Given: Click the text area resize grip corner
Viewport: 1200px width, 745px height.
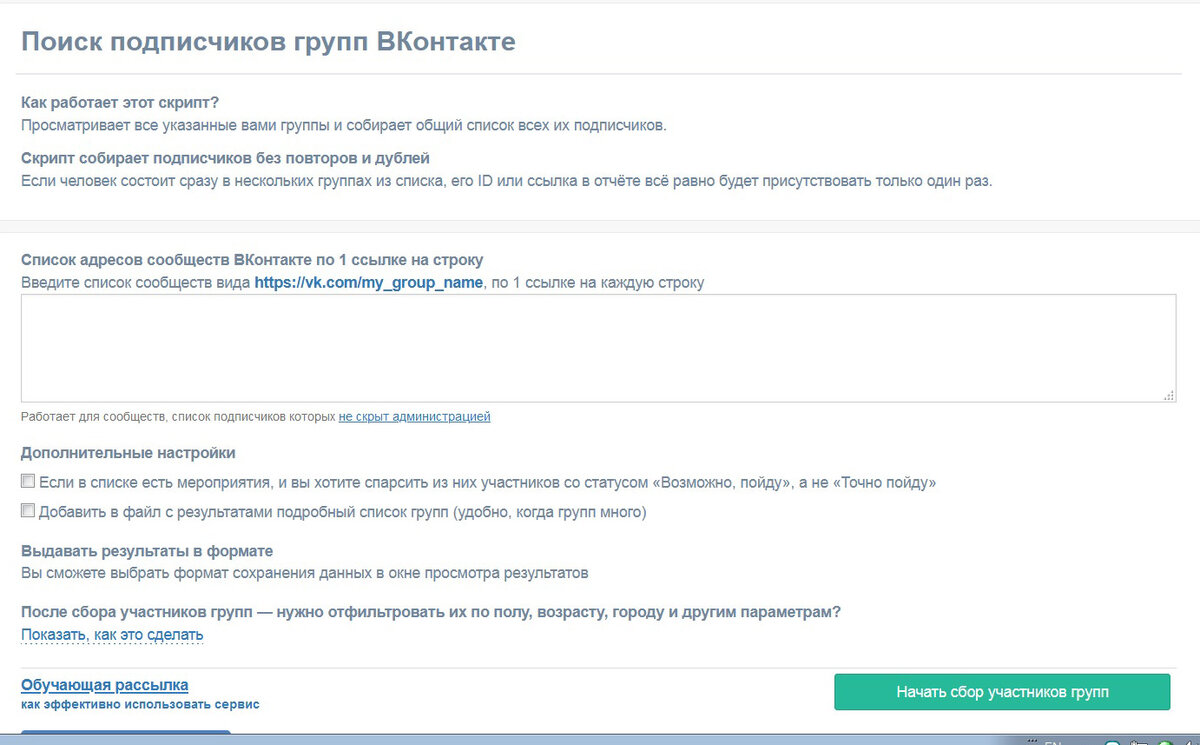Looking at the screenshot, I should click(x=1170, y=396).
